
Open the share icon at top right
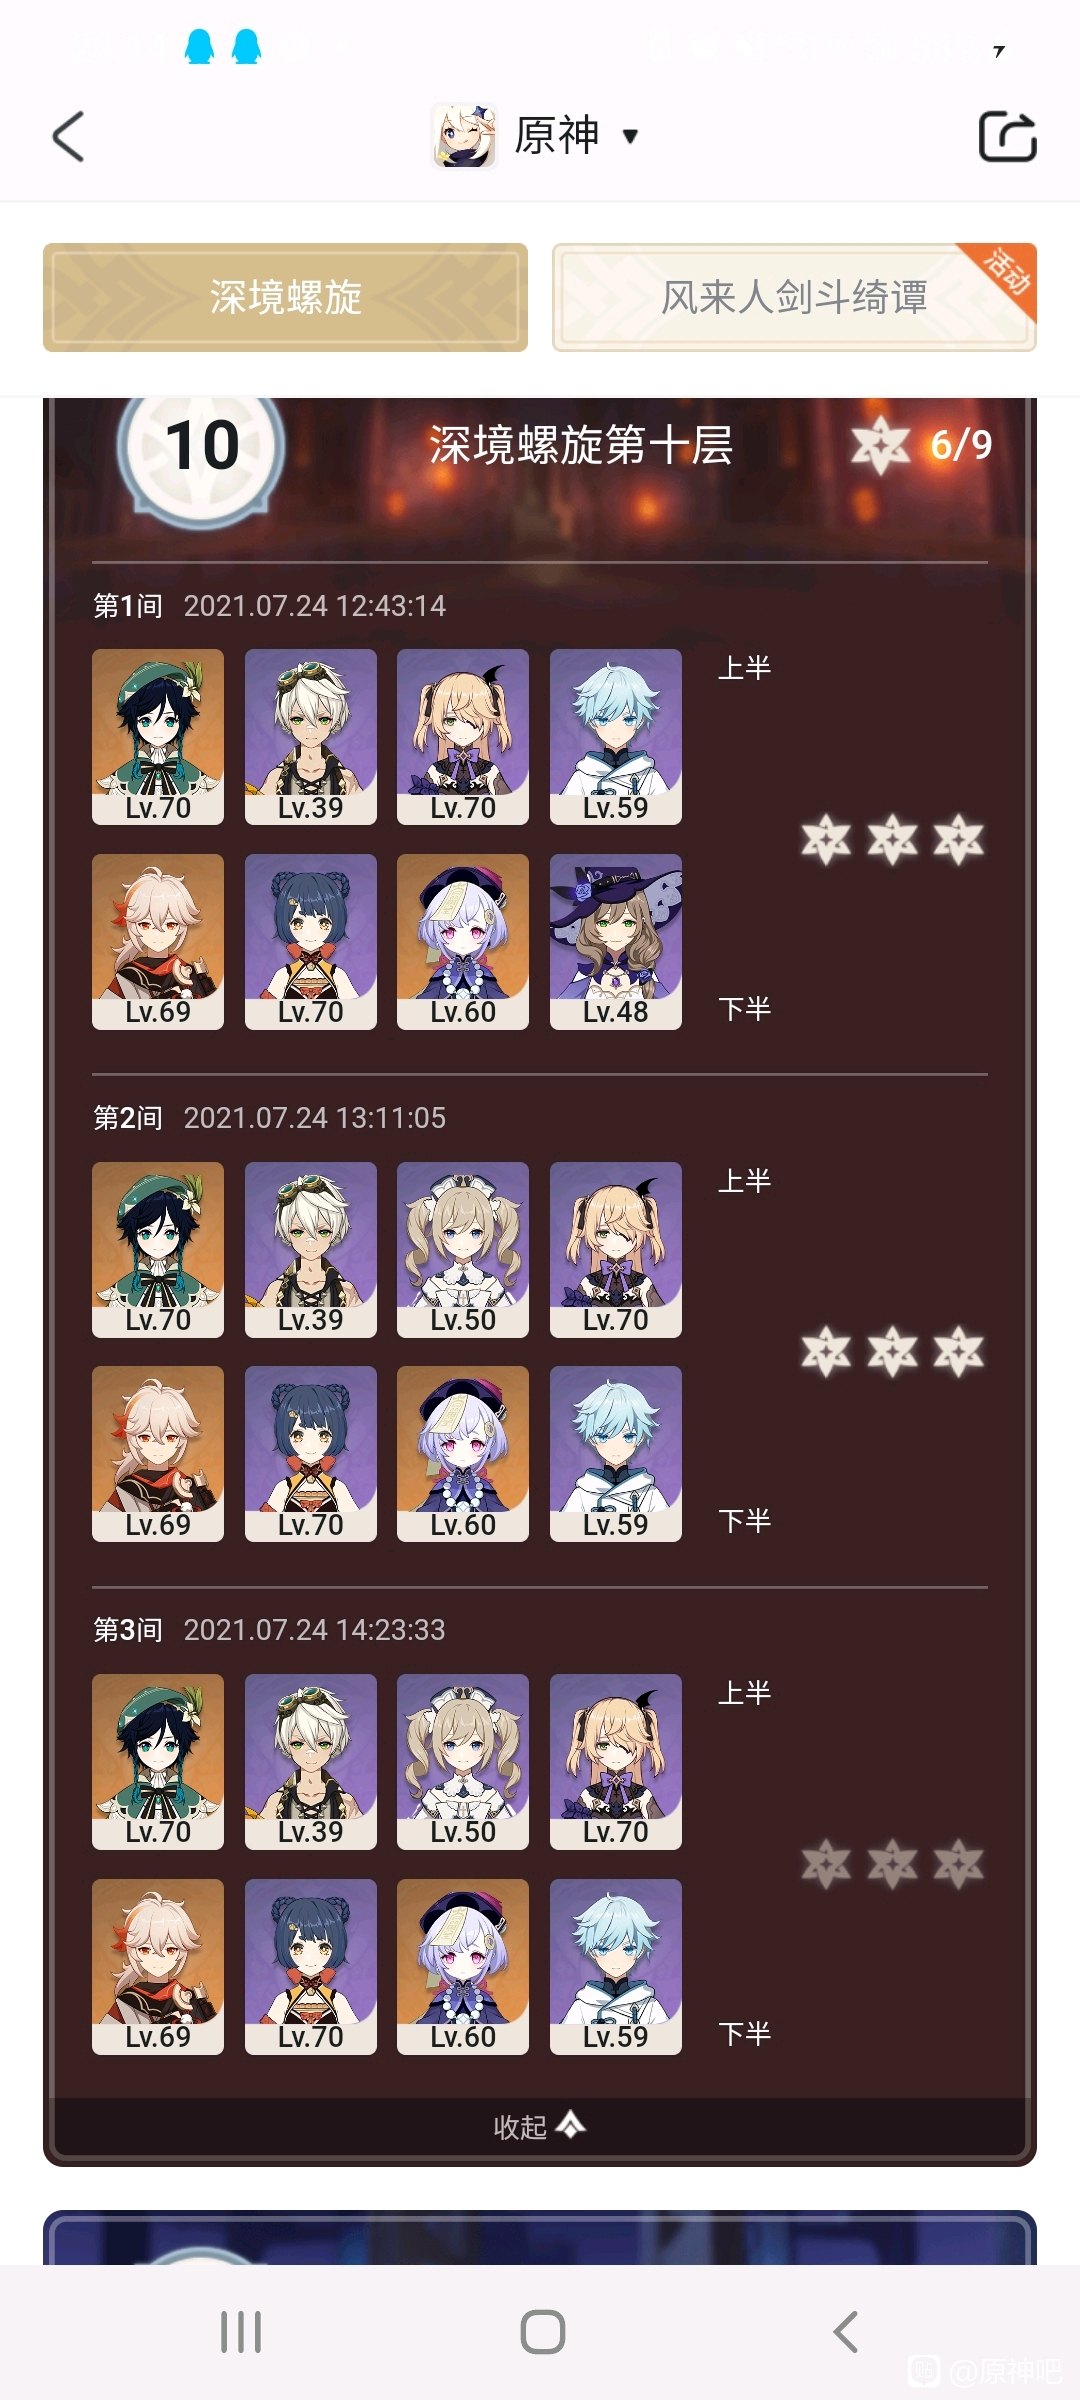1007,136
